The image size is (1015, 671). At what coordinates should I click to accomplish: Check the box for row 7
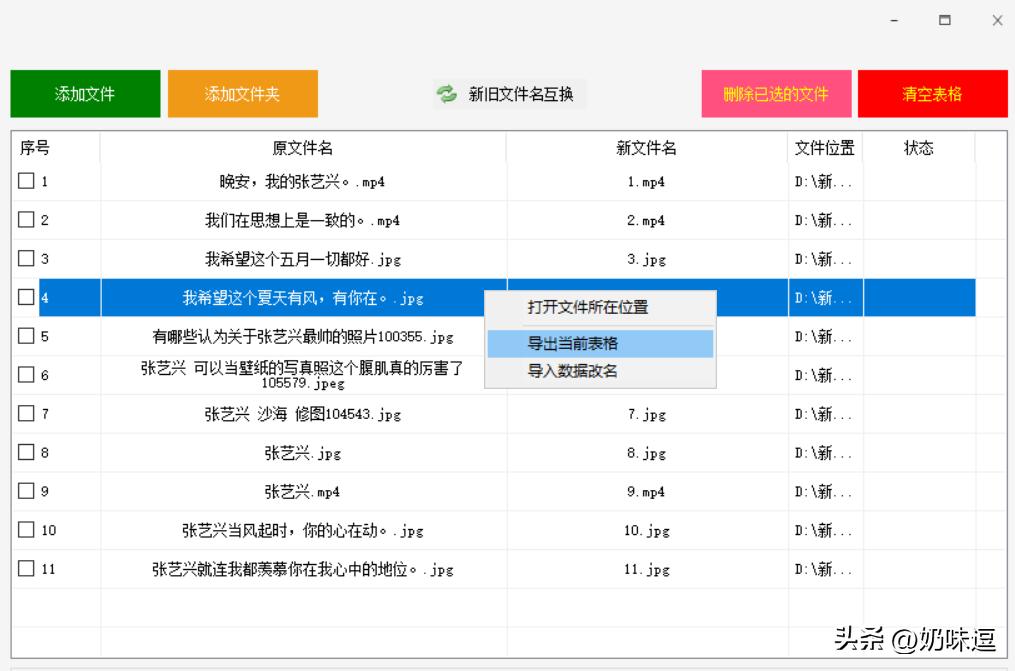click(27, 413)
